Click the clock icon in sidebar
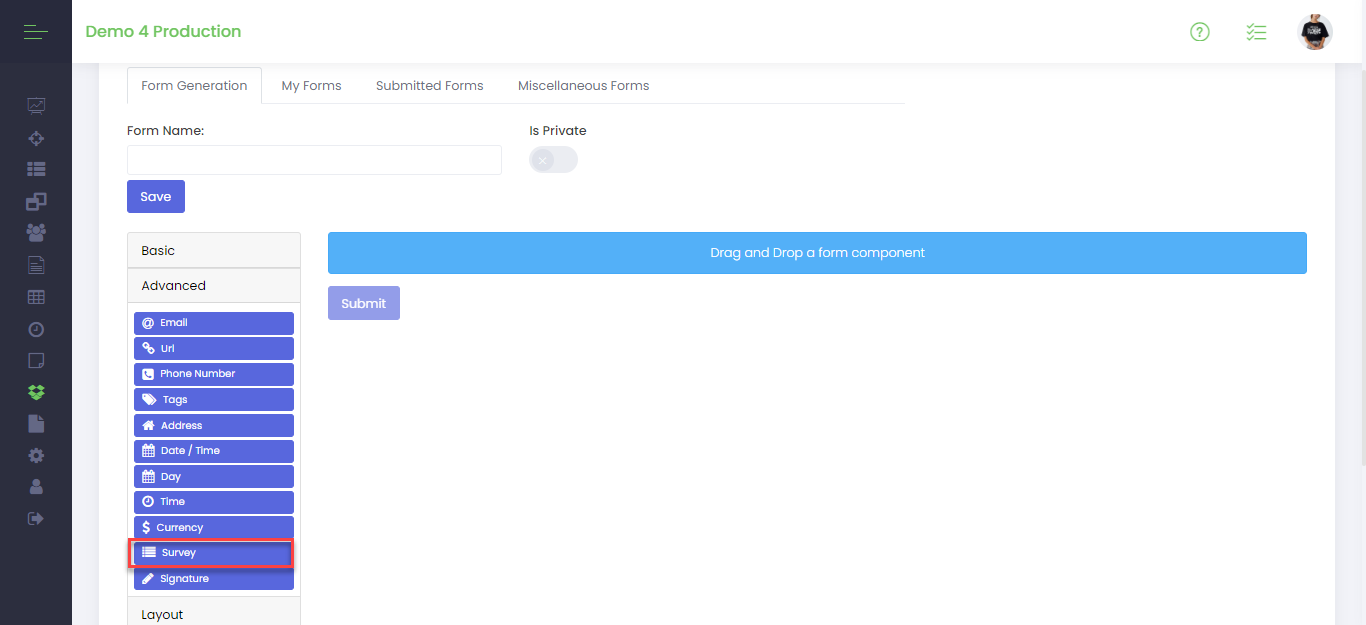 [36, 329]
